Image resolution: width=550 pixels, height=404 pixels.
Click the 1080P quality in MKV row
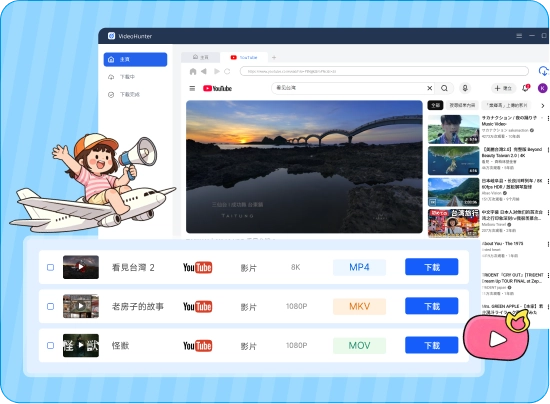pyautogui.click(x=296, y=306)
